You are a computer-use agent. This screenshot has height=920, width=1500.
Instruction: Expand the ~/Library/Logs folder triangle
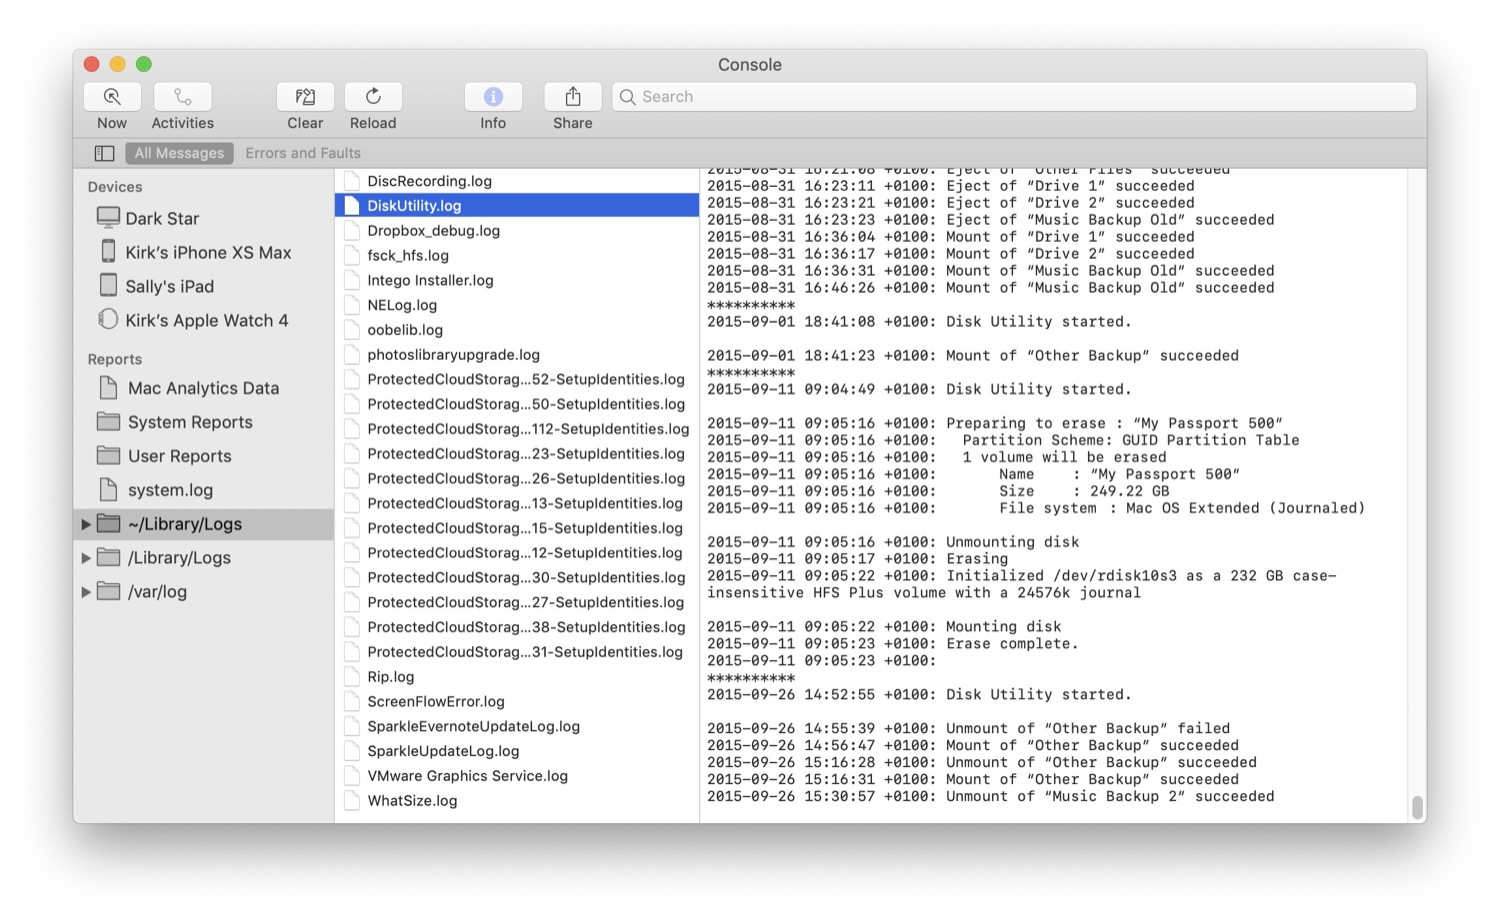coord(86,524)
